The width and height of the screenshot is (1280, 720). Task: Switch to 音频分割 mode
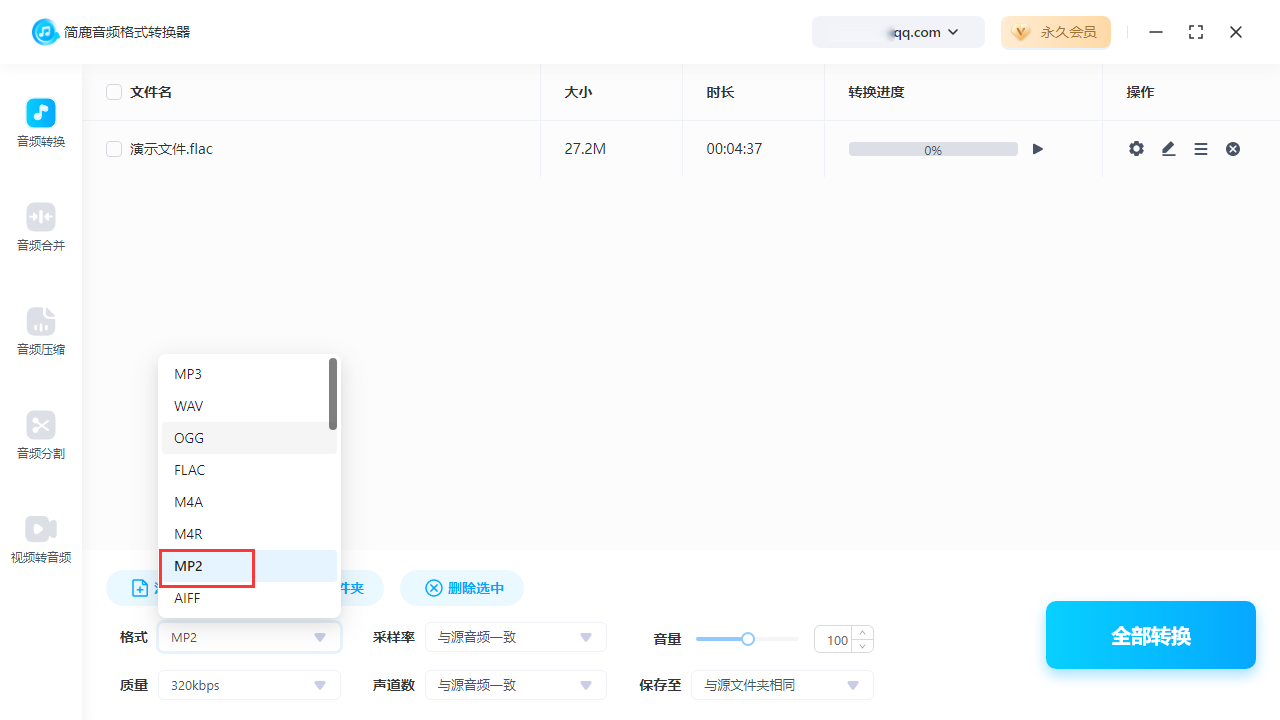coord(40,434)
